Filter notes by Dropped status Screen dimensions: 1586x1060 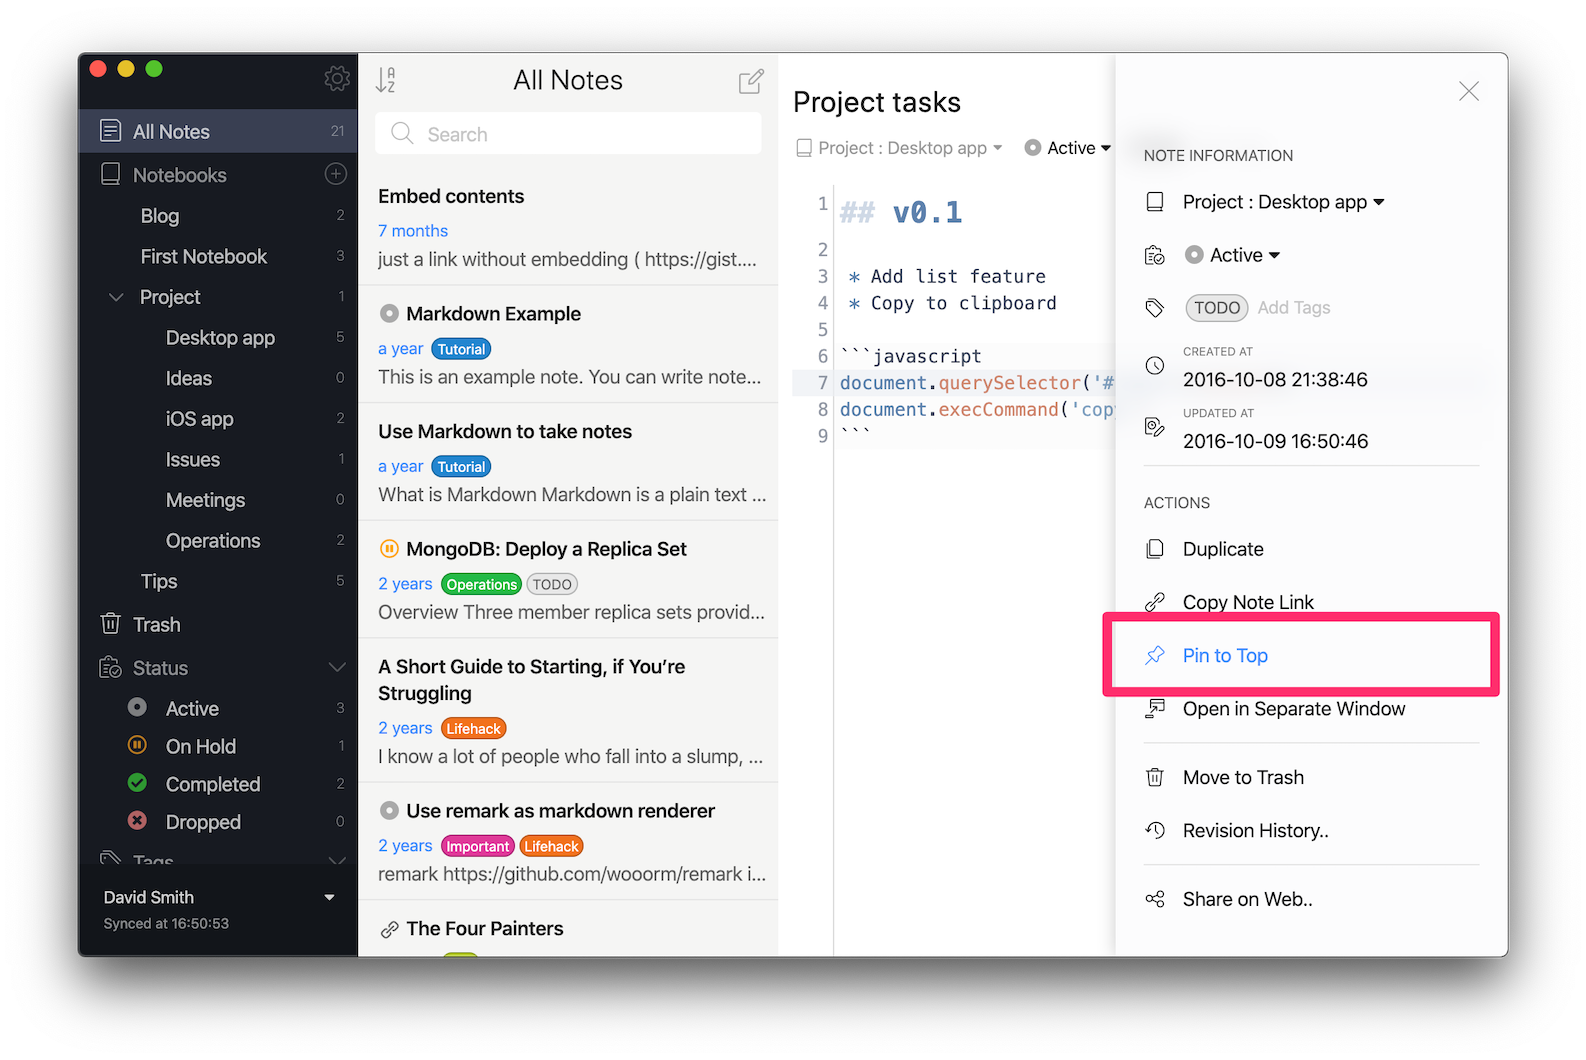[203, 822]
